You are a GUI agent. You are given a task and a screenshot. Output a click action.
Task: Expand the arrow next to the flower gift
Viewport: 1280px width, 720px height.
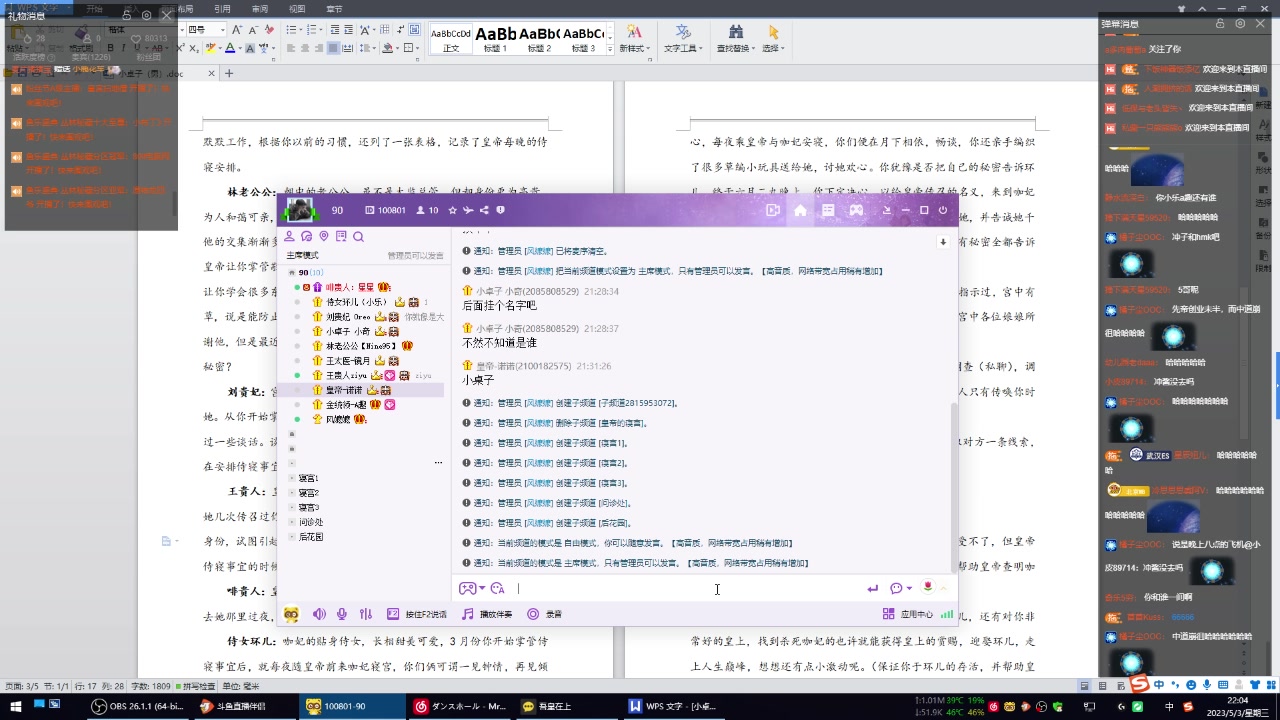942,588
